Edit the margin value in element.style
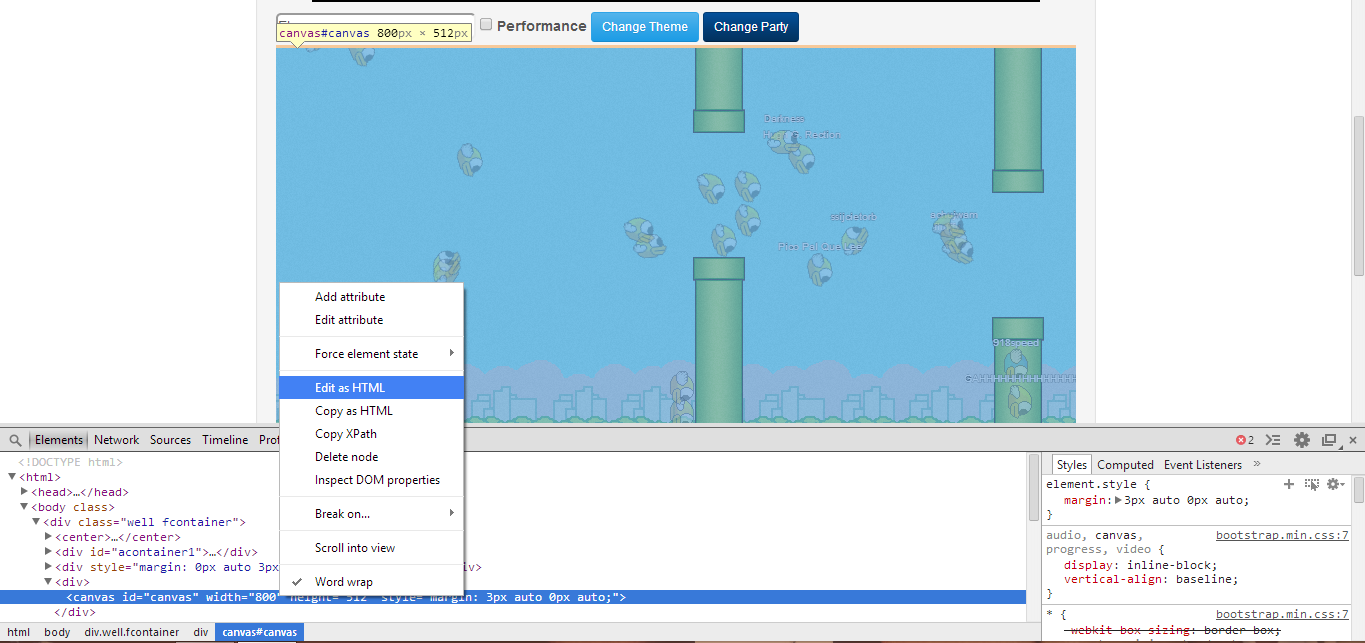The height and width of the screenshot is (643, 1365). [1187, 500]
